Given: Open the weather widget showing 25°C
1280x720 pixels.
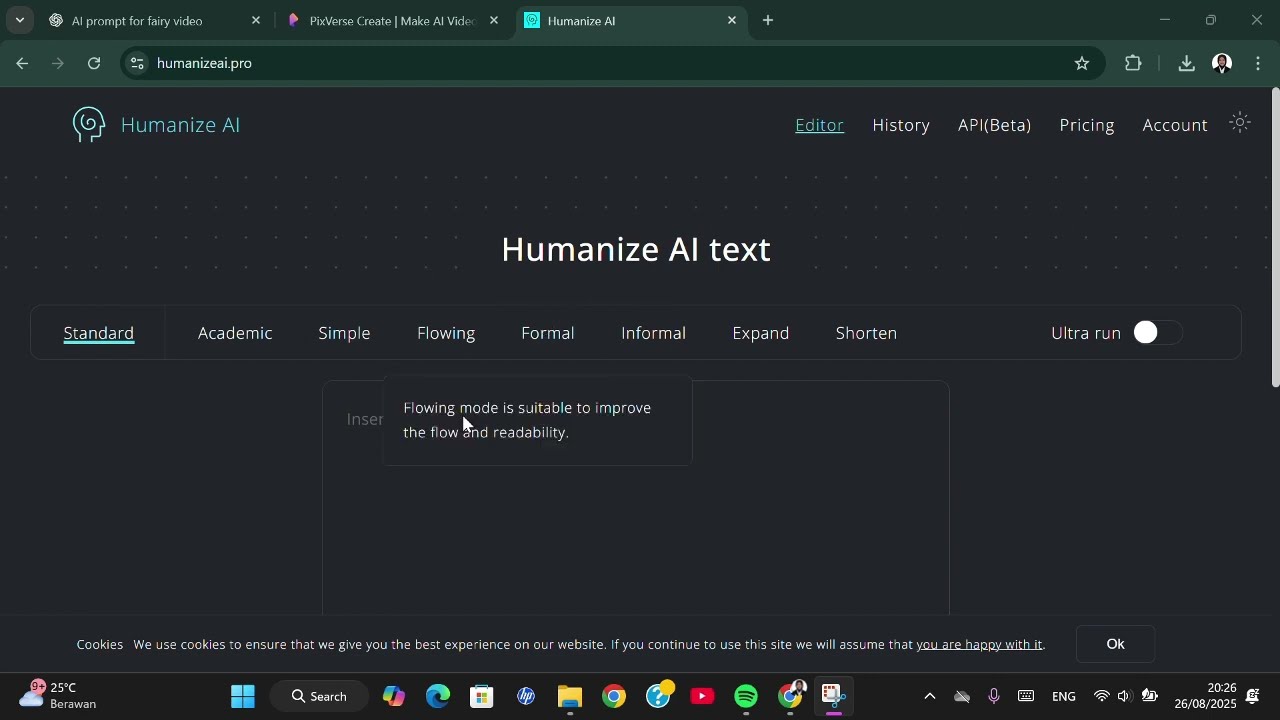Looking at the screenshot, I should tap(60, 696).
